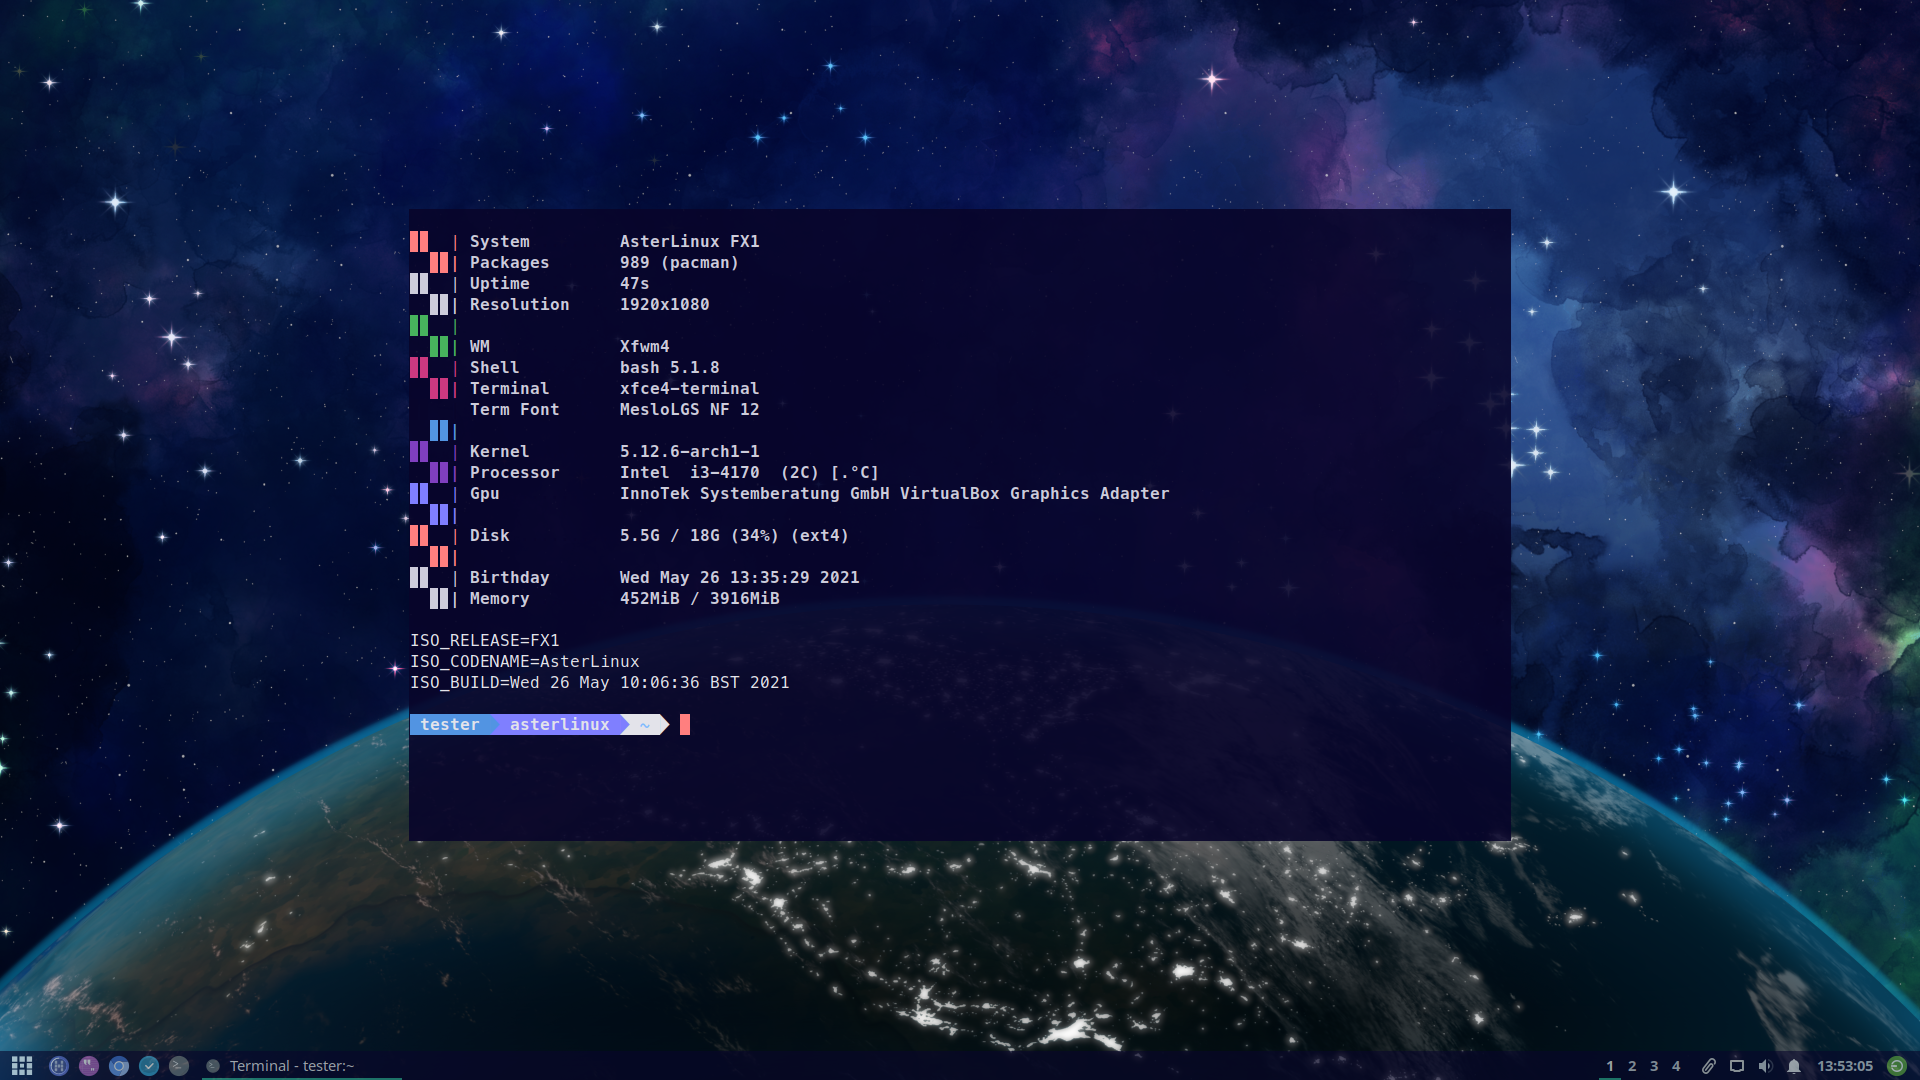Click the 'asterlinux' prompt segment

pyautogui.click(x=560, y=724)
